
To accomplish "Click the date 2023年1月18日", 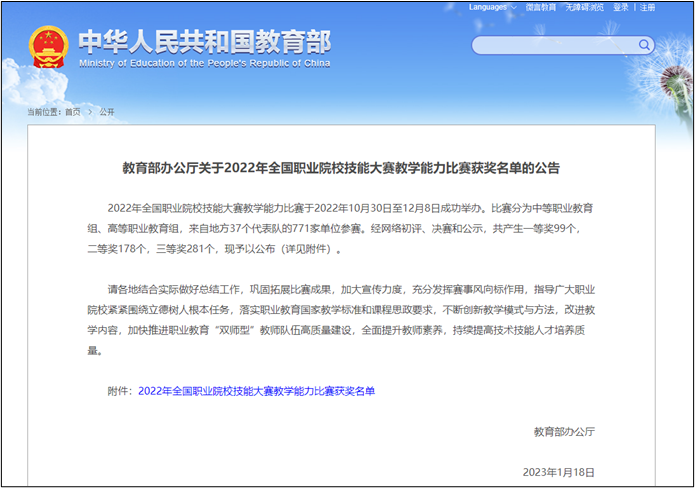I will (558, 472).
